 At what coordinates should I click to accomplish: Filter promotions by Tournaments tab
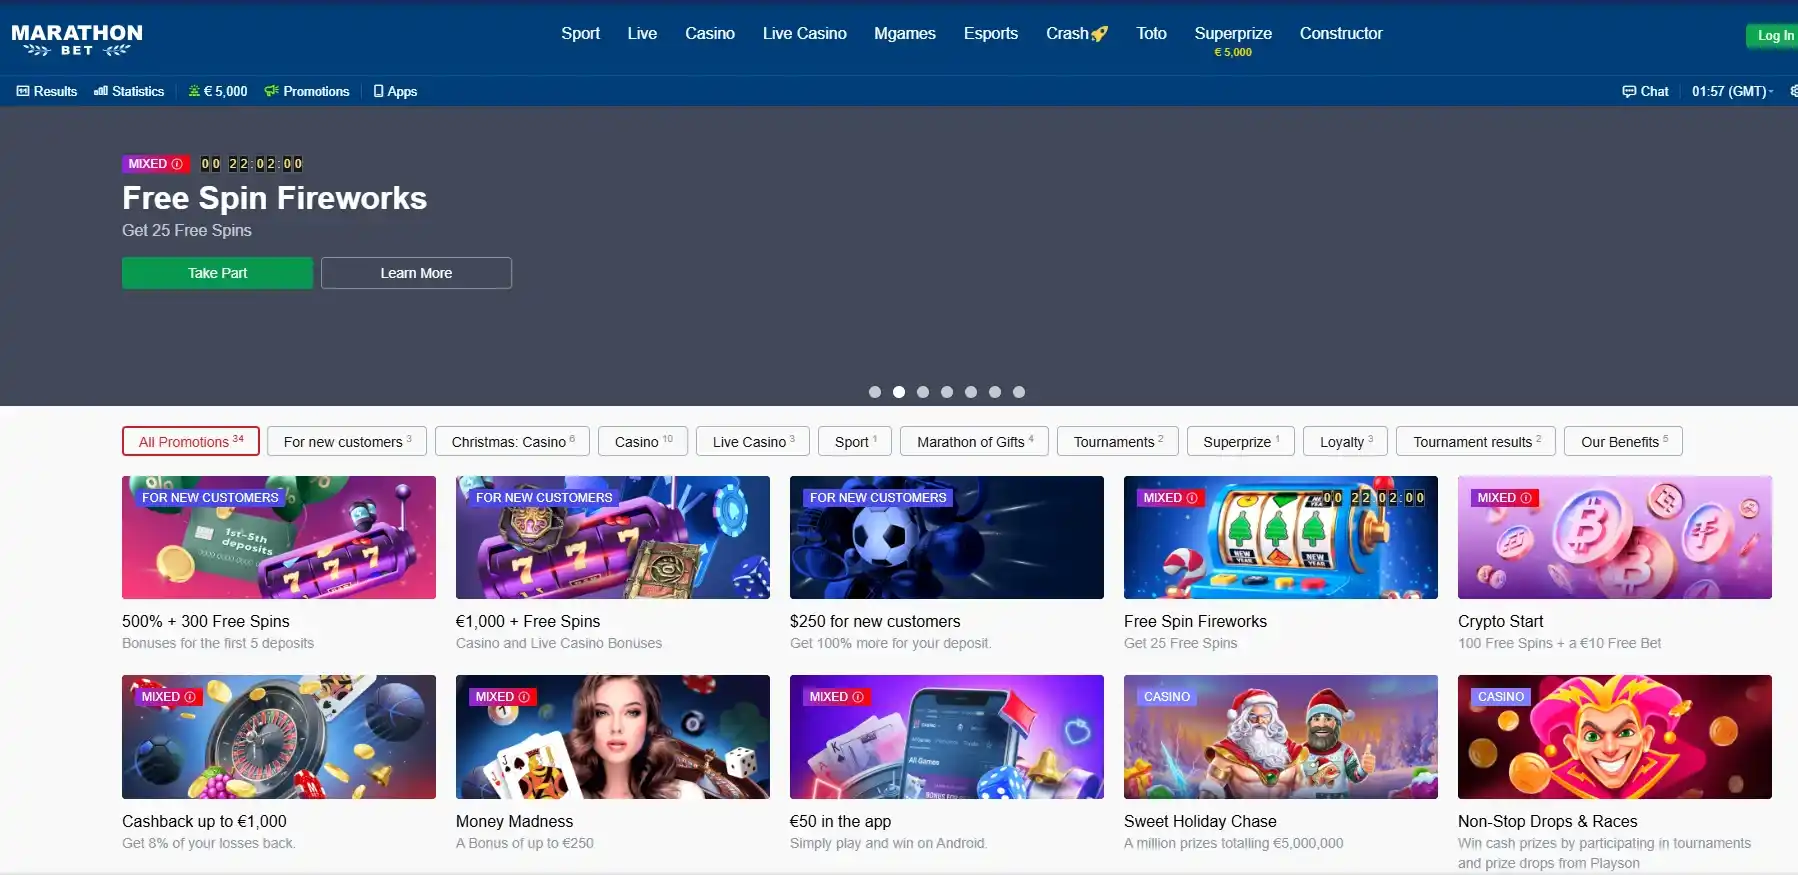1117,442
